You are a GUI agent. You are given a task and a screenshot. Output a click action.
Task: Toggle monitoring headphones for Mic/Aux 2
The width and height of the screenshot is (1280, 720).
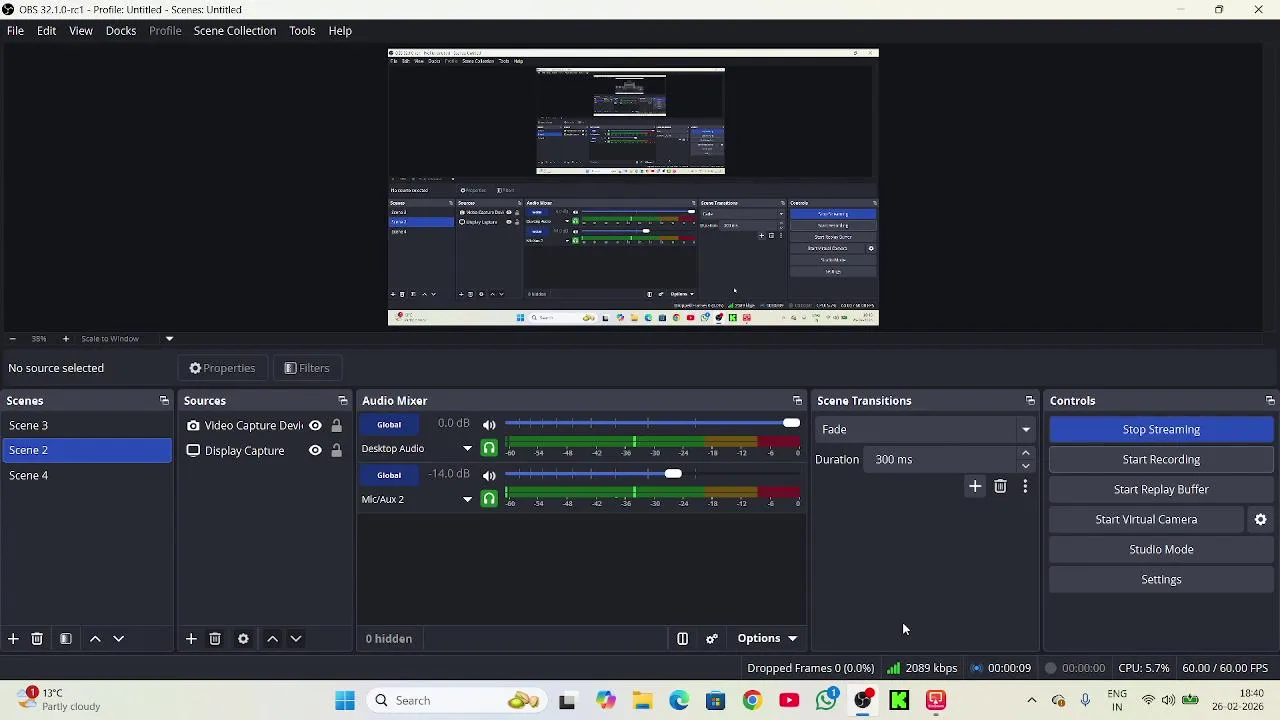pyautogui.click(x=489, y=498)
